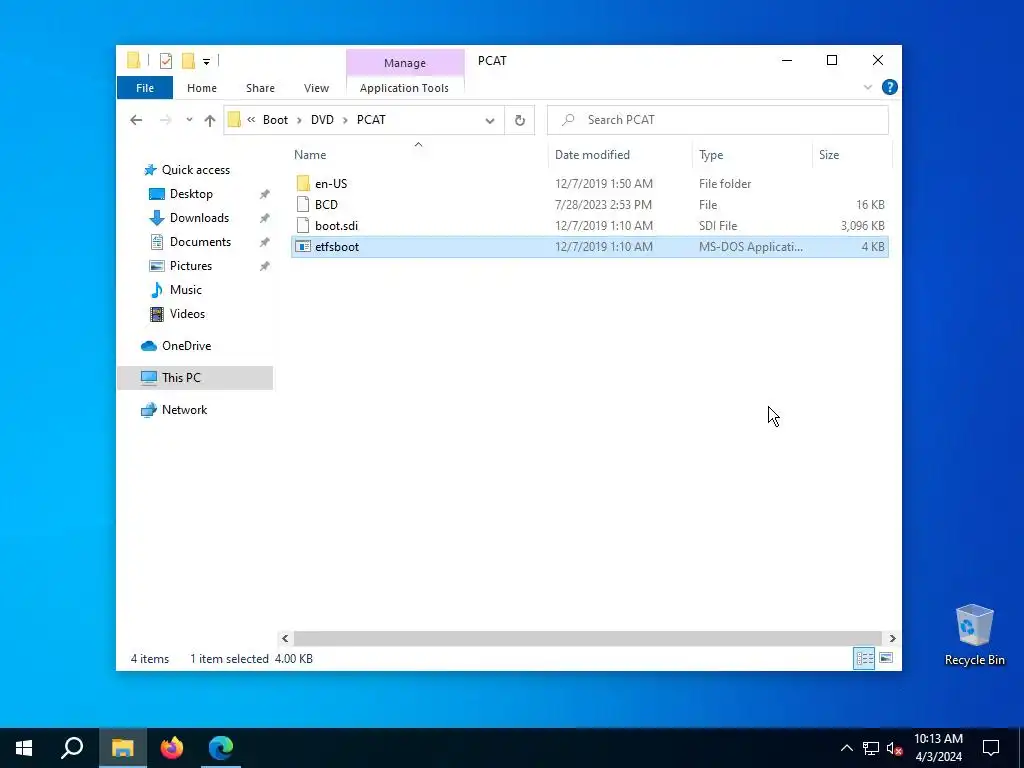1024x768 pixels.
Task: Switch to Large icons view in status bar
Action: click(886, 658)
